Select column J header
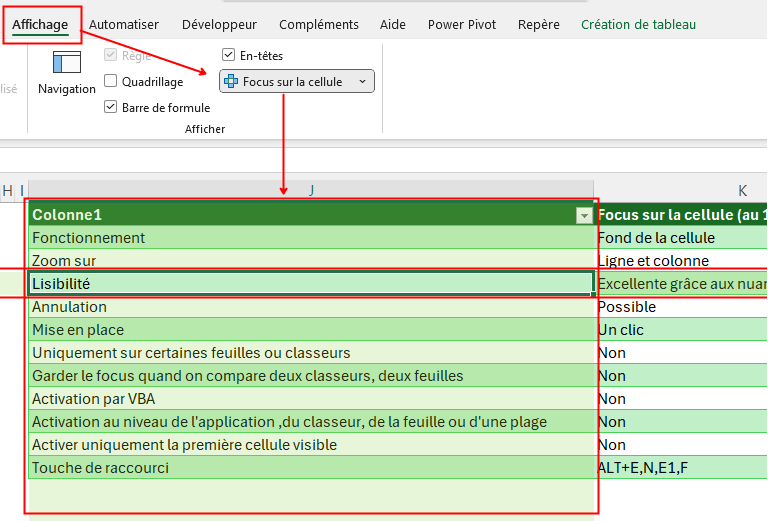Screen dimensions: 768x521 click(x=311, y=190)
